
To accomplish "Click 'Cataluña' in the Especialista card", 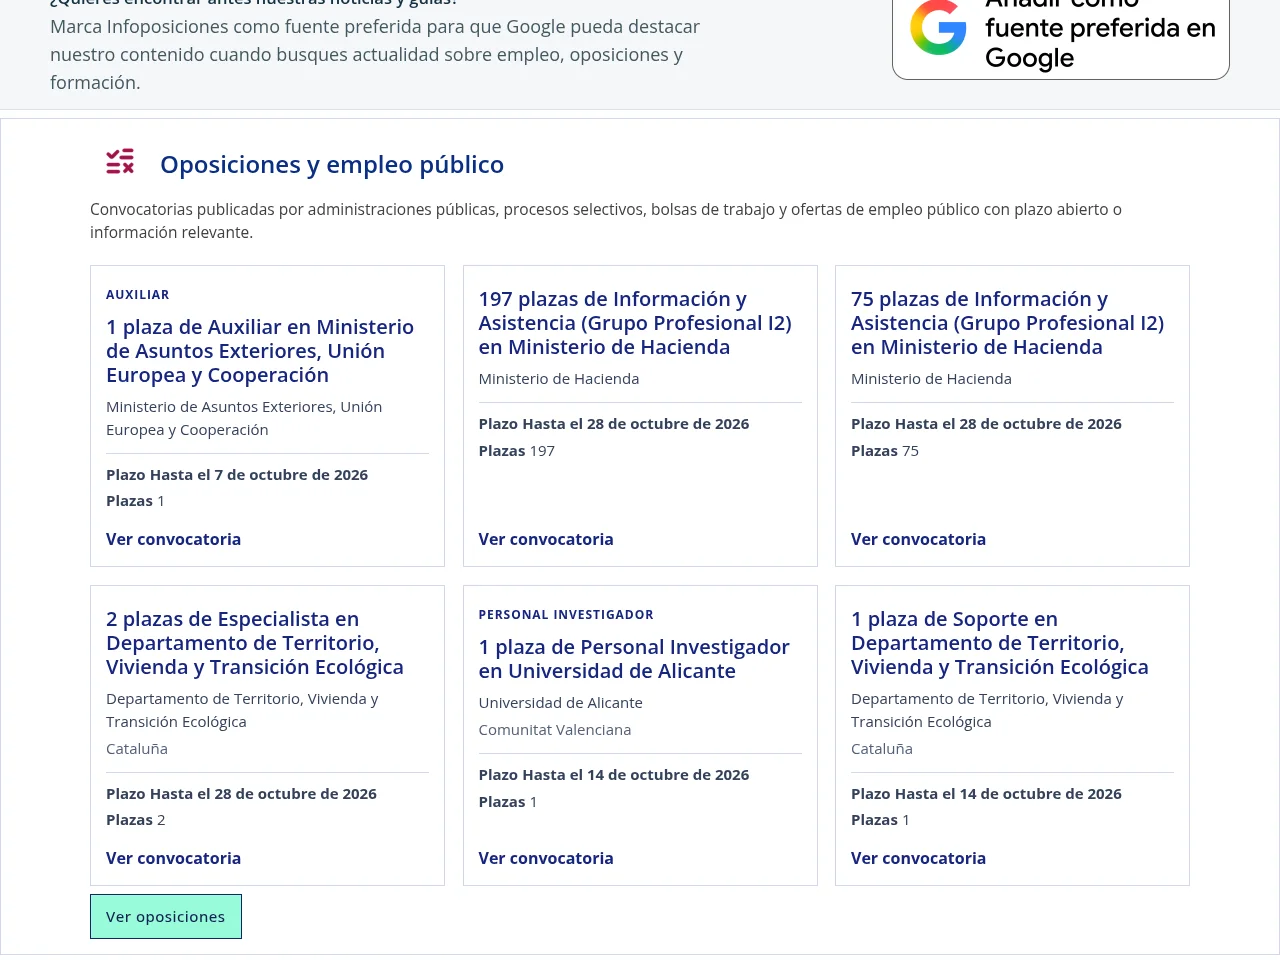I will pyautogui.click(x=137, y=749).
